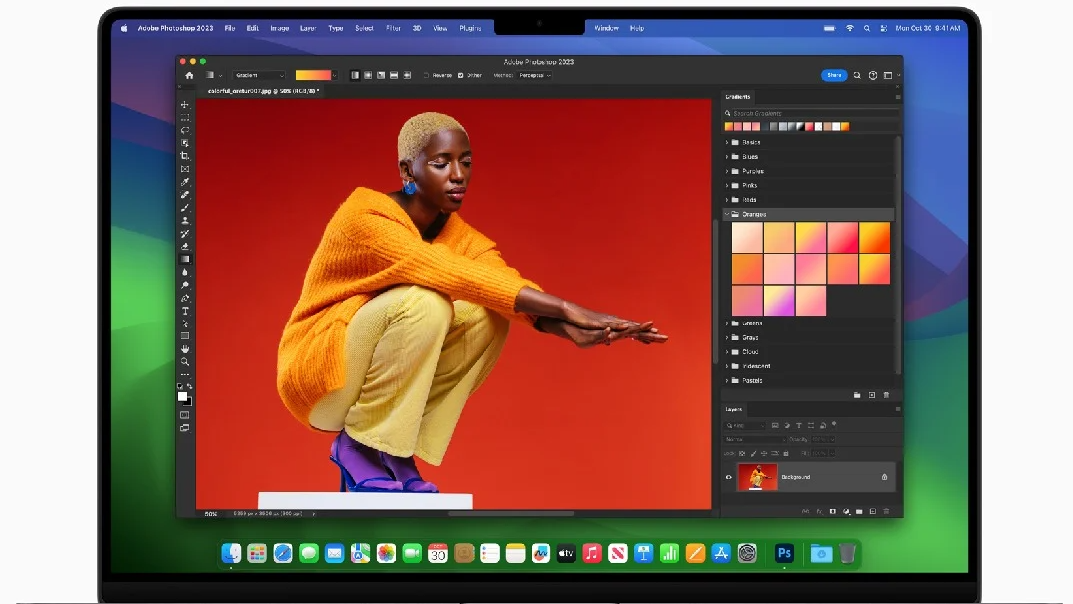Open the File menu
This screenshot has height=604, width=1073.
click(x=230, y=28)
